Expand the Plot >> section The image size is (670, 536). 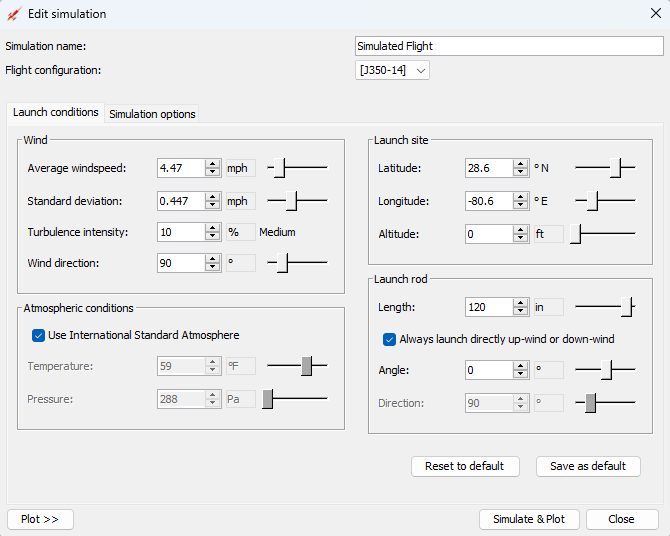(40, 519)
